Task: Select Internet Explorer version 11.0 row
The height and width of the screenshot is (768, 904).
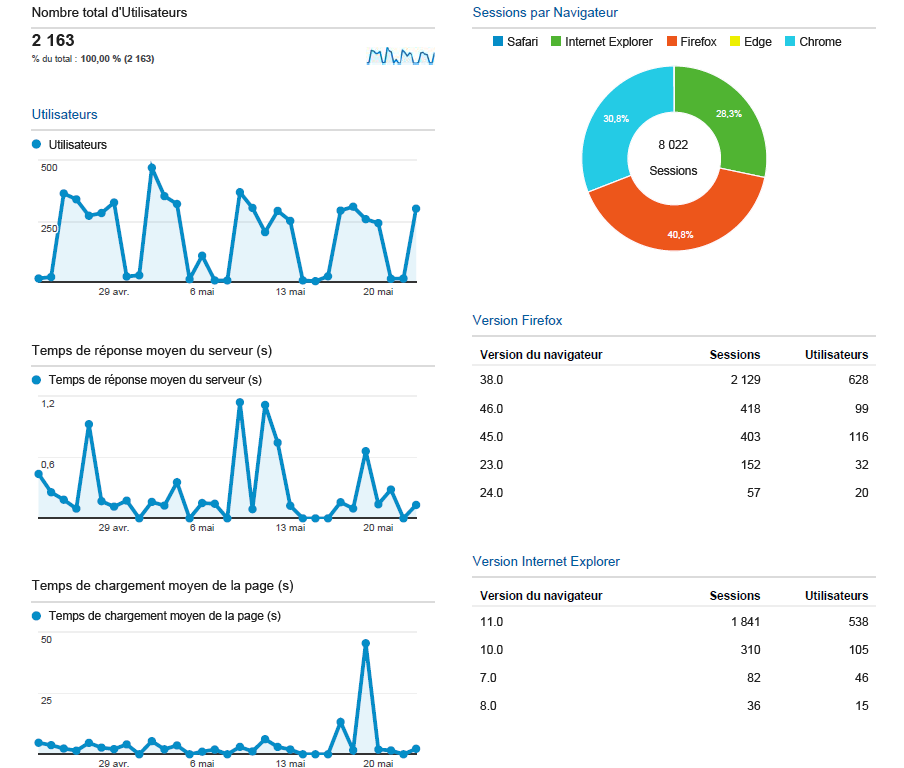Action: 673,622
